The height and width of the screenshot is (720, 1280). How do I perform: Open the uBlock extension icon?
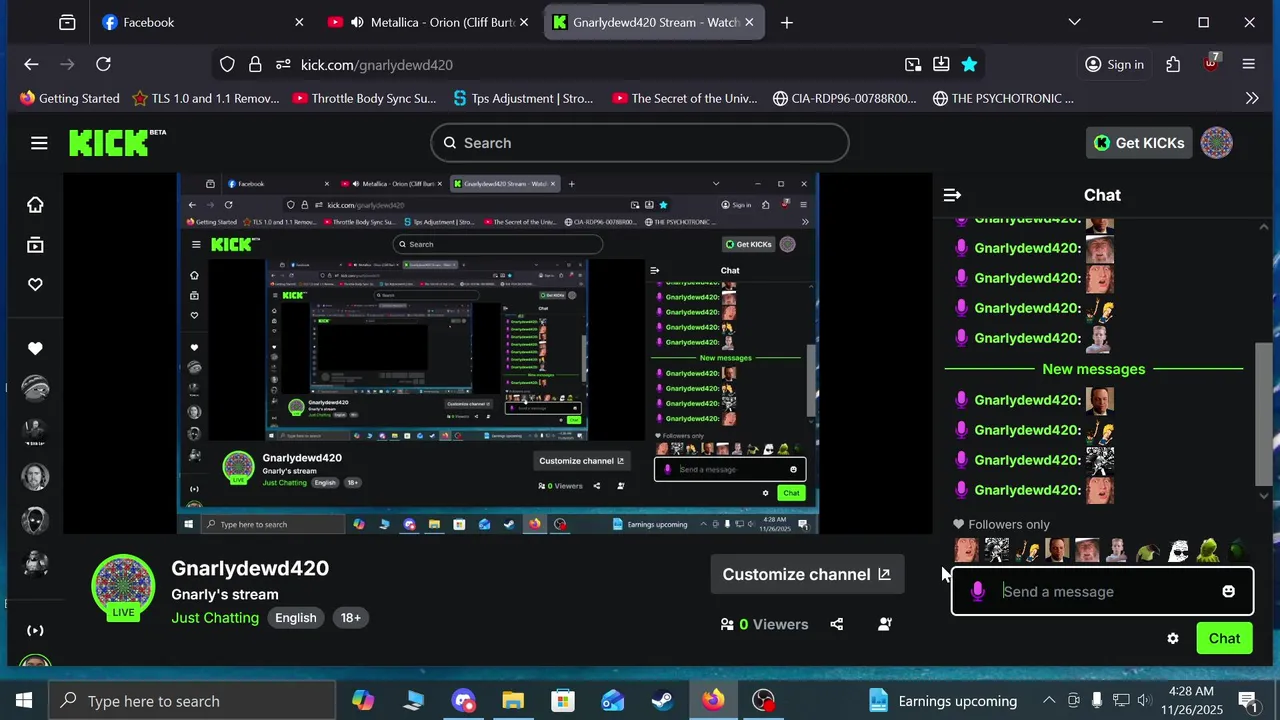tap(1211, 63)
